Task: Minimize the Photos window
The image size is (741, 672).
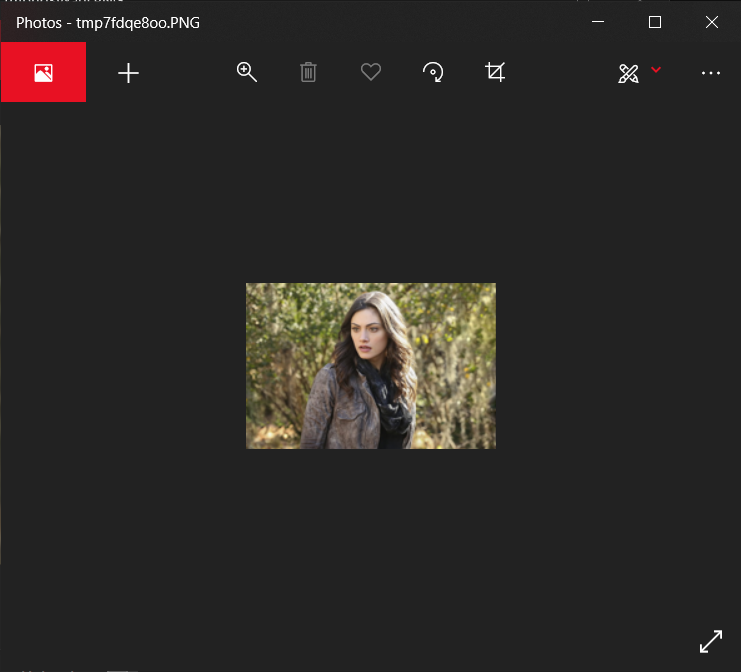Action: [598, 22]
